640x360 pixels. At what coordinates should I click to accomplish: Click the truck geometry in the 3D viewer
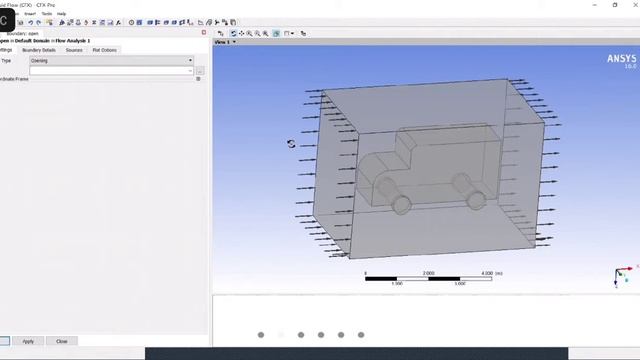click(x=429, y=168)
